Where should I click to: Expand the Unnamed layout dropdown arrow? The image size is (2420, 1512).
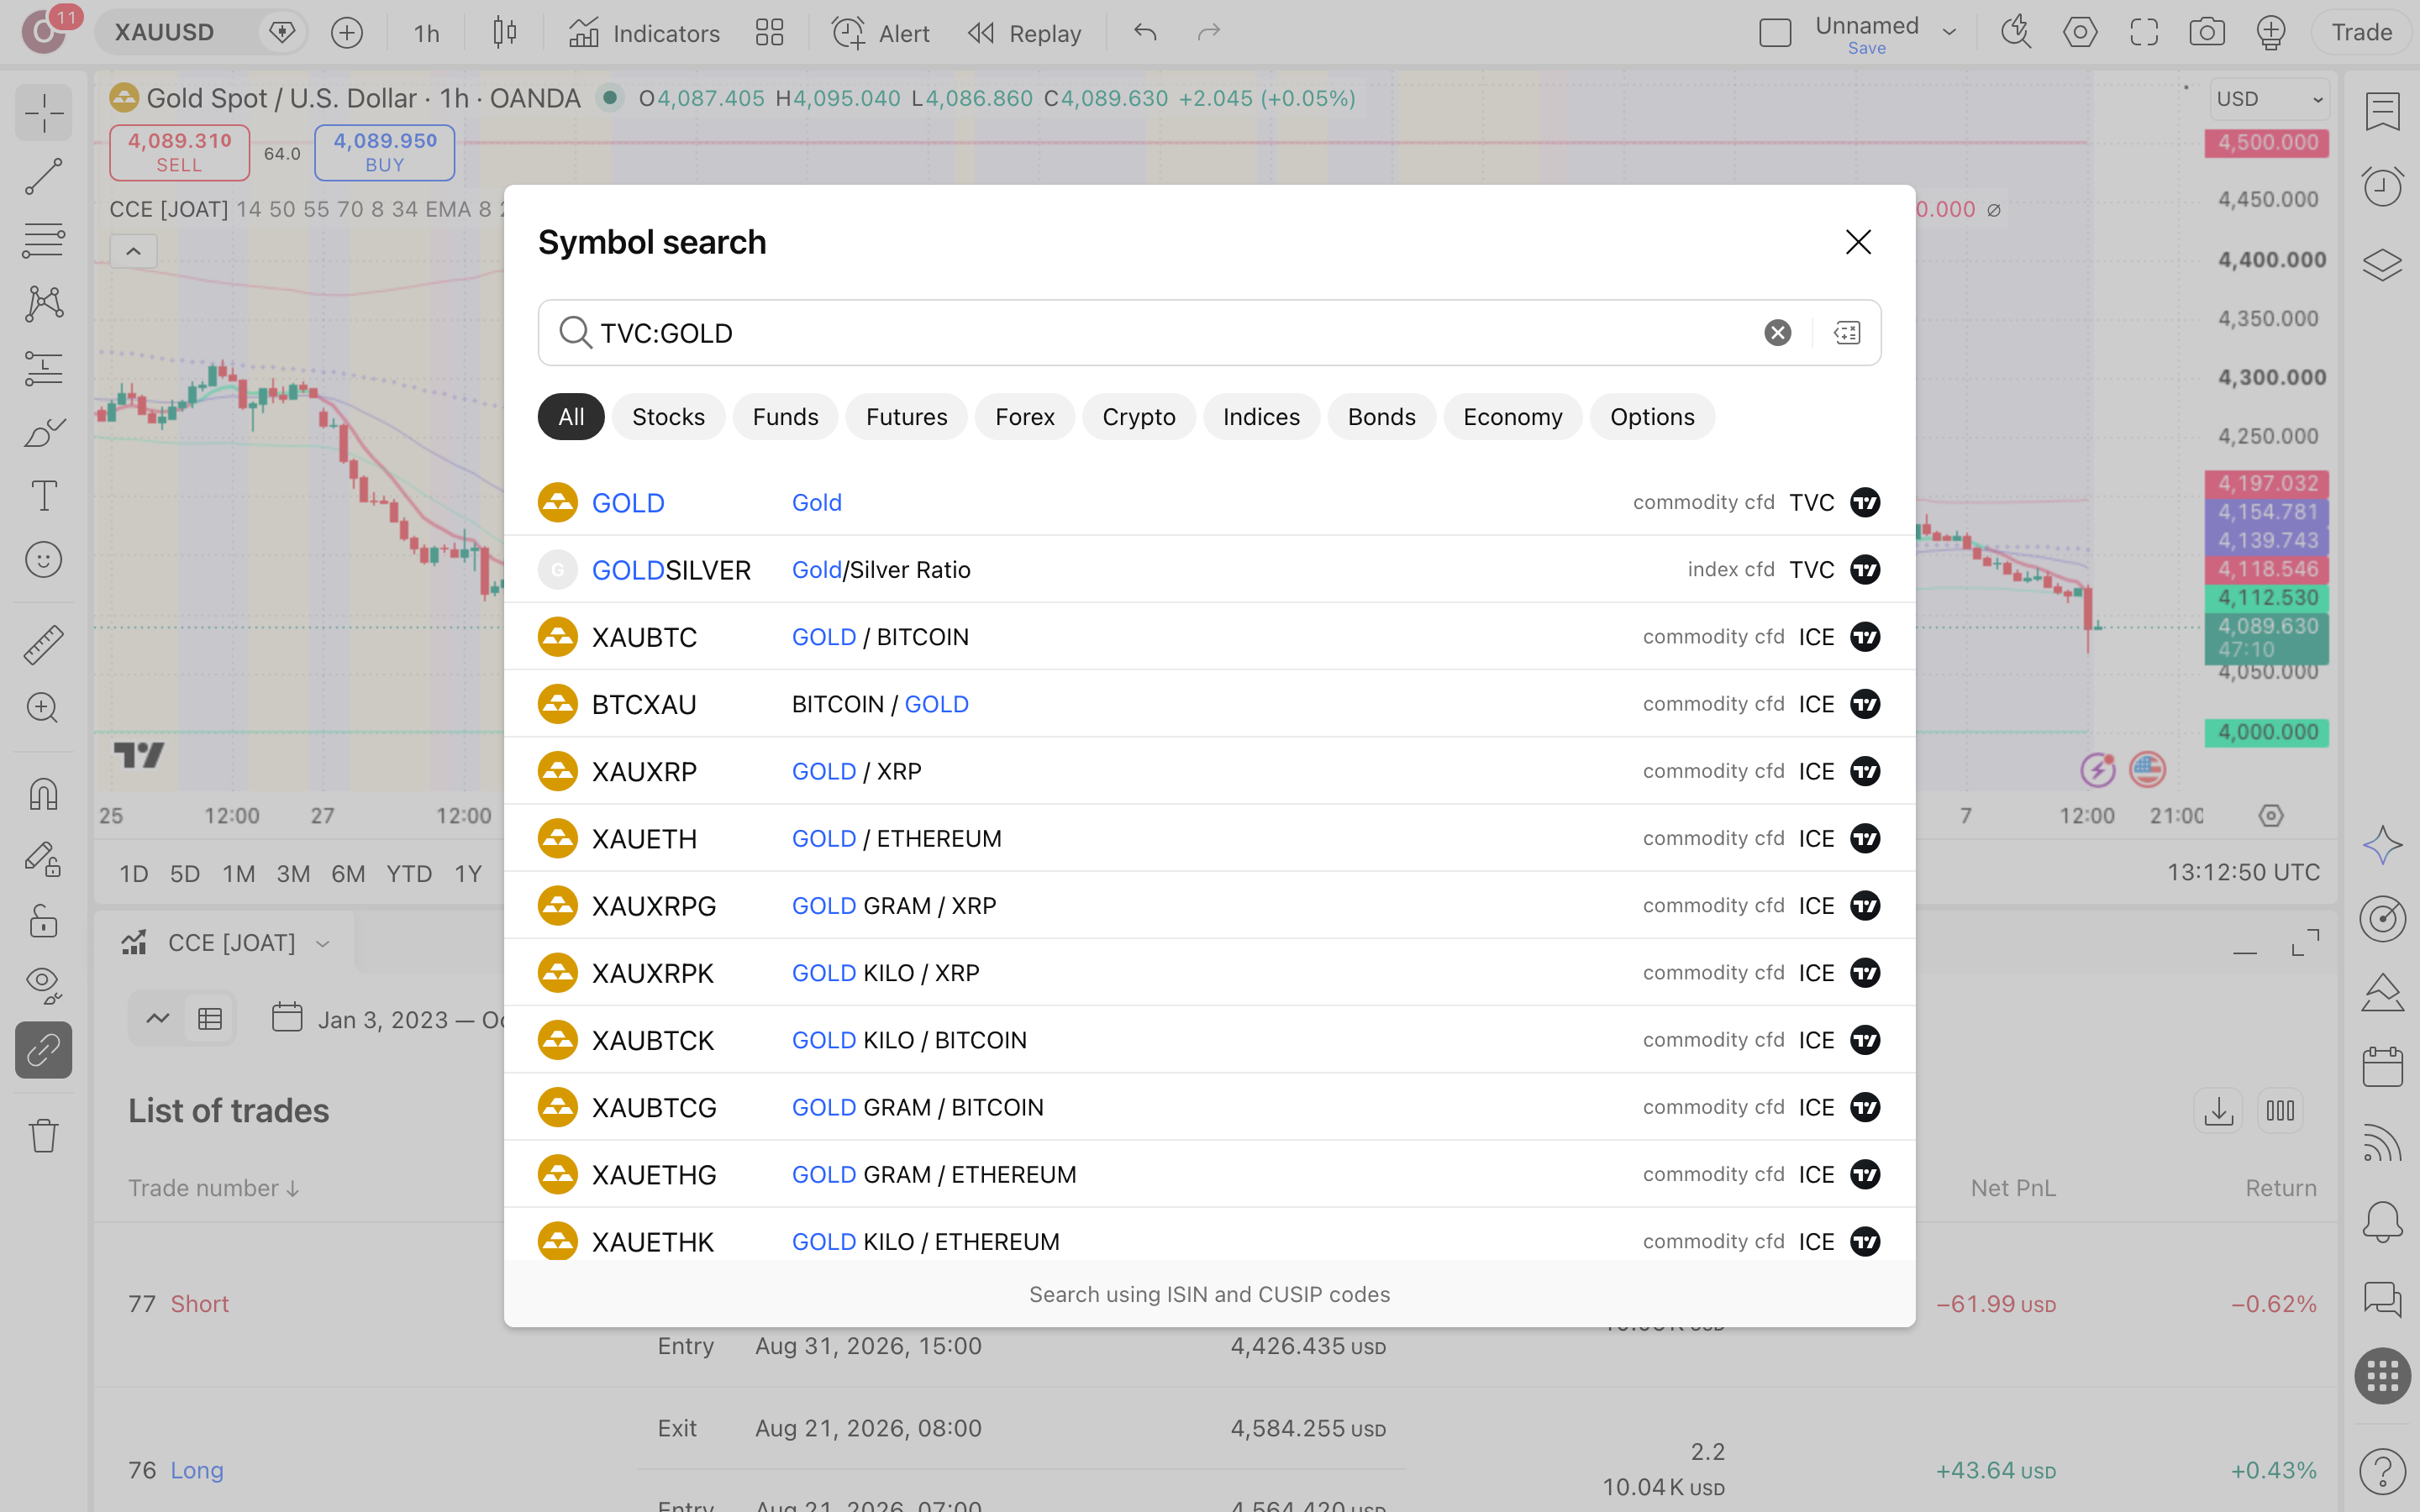point(1949,32)
